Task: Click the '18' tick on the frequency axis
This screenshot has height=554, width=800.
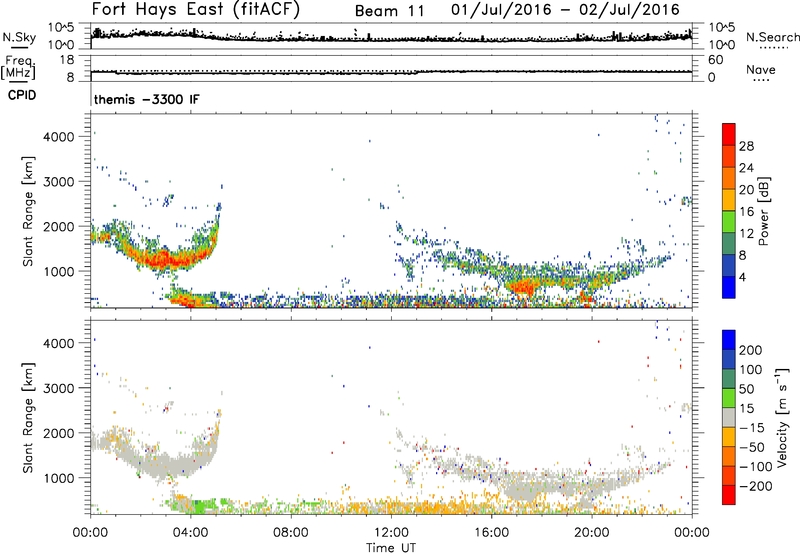Action: 67,59
